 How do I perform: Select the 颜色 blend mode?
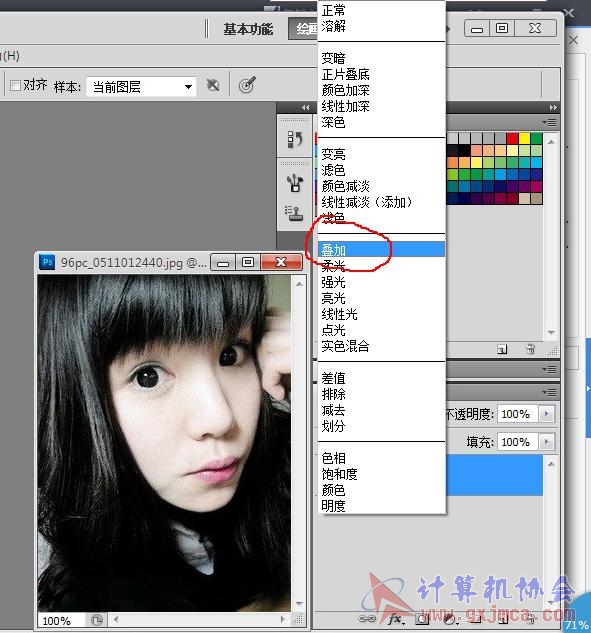(x=381, y=490)
